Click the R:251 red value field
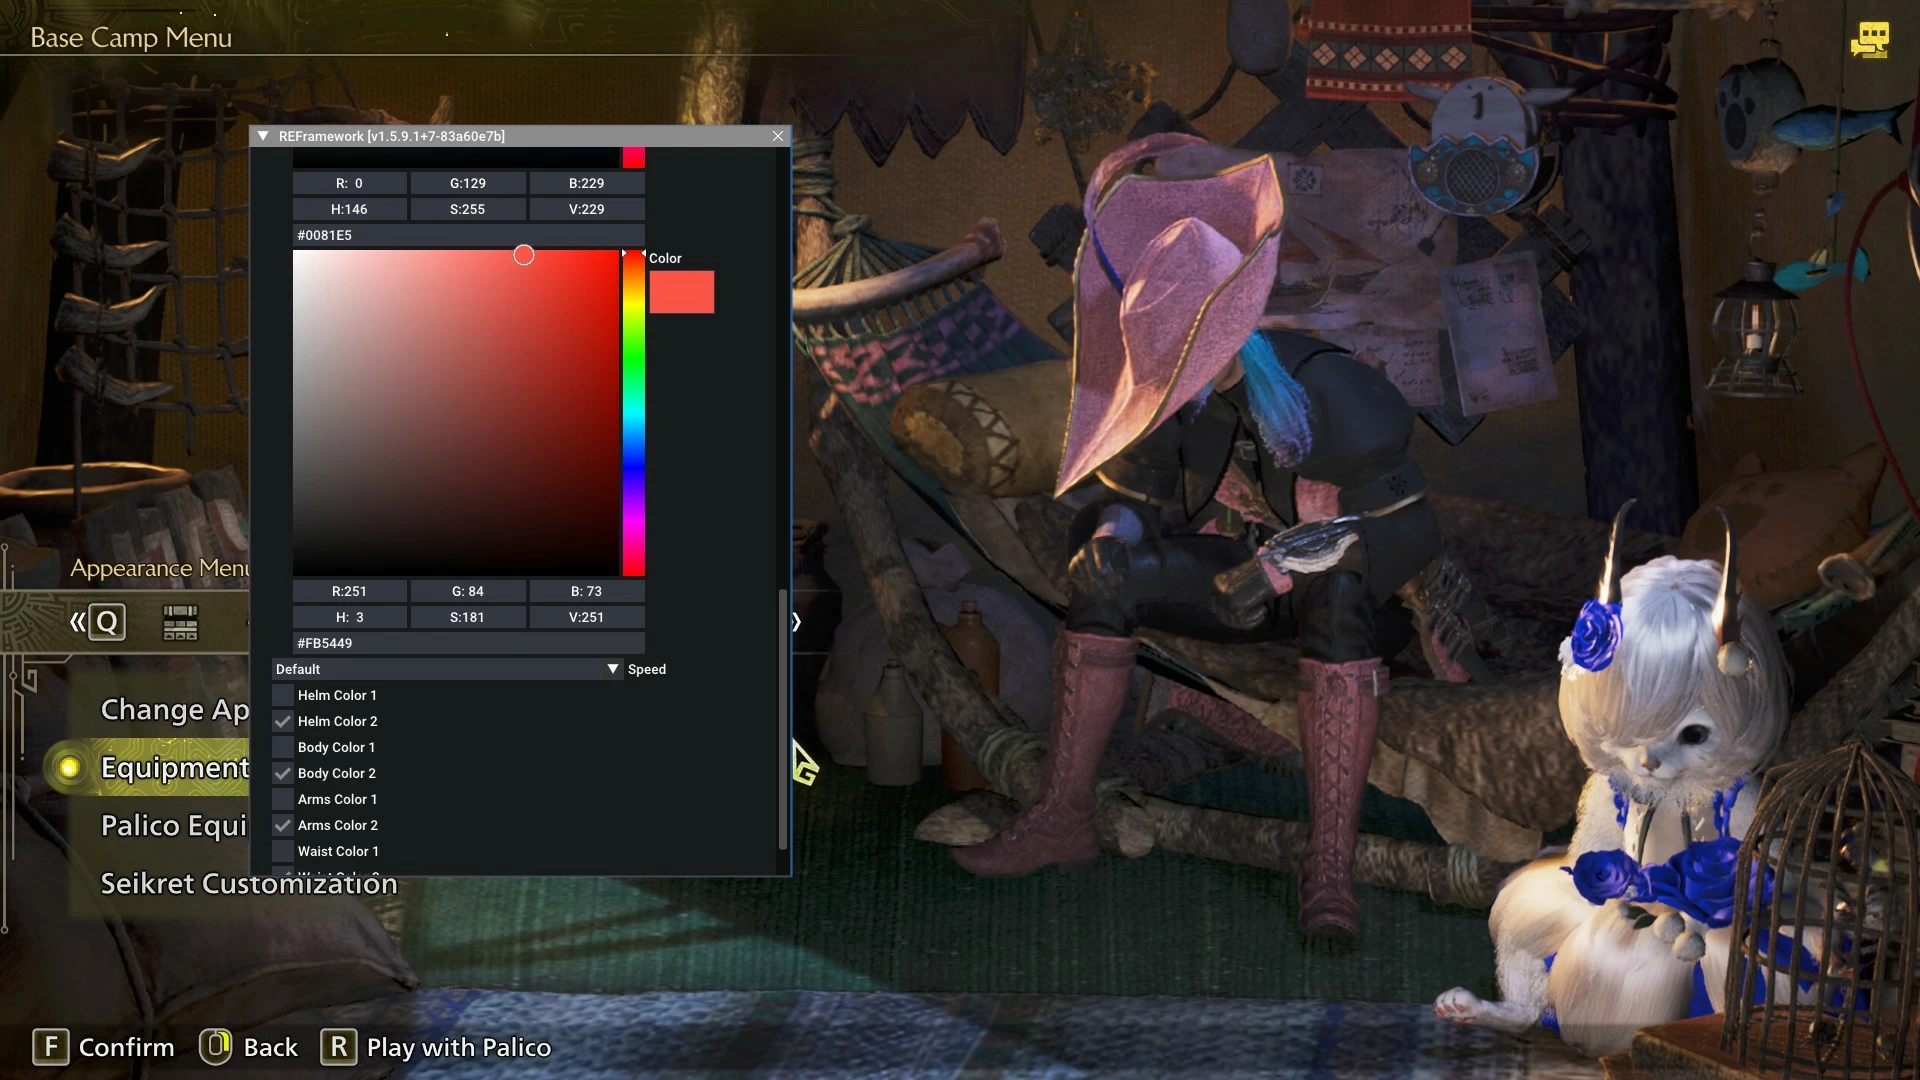This screenshot has width=1920, height=1080. [350, 591]
